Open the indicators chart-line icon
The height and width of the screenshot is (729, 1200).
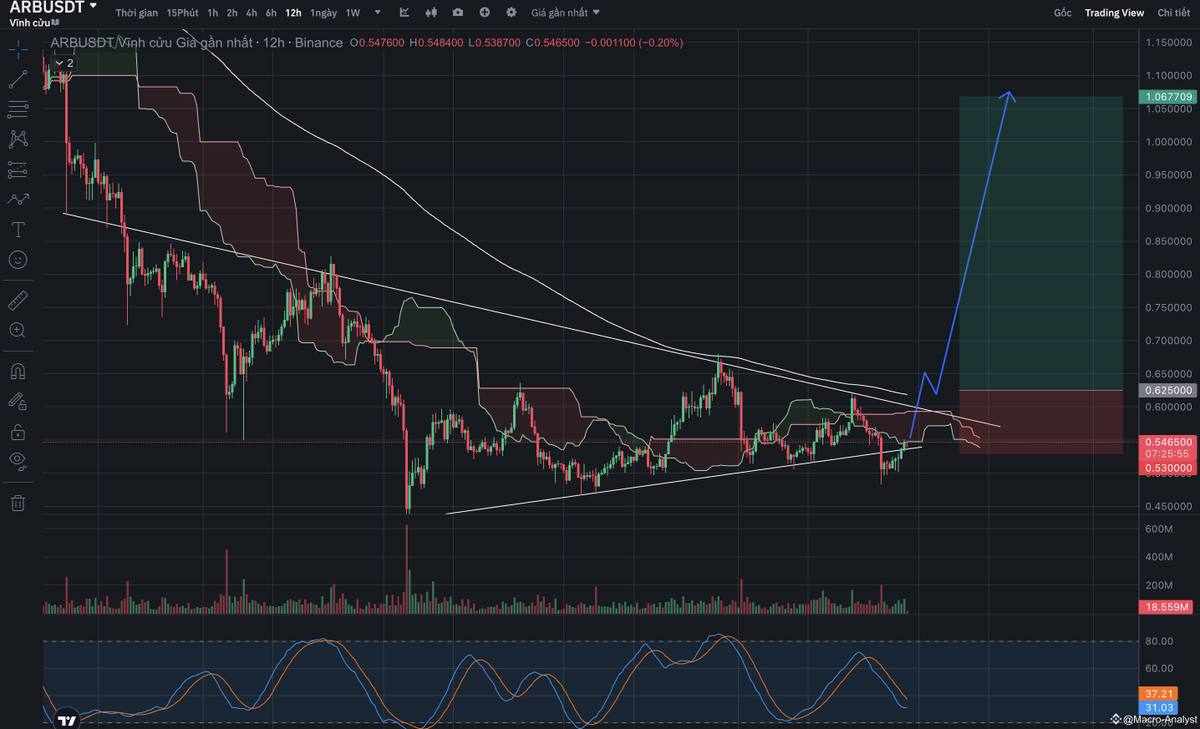(404, 13)
